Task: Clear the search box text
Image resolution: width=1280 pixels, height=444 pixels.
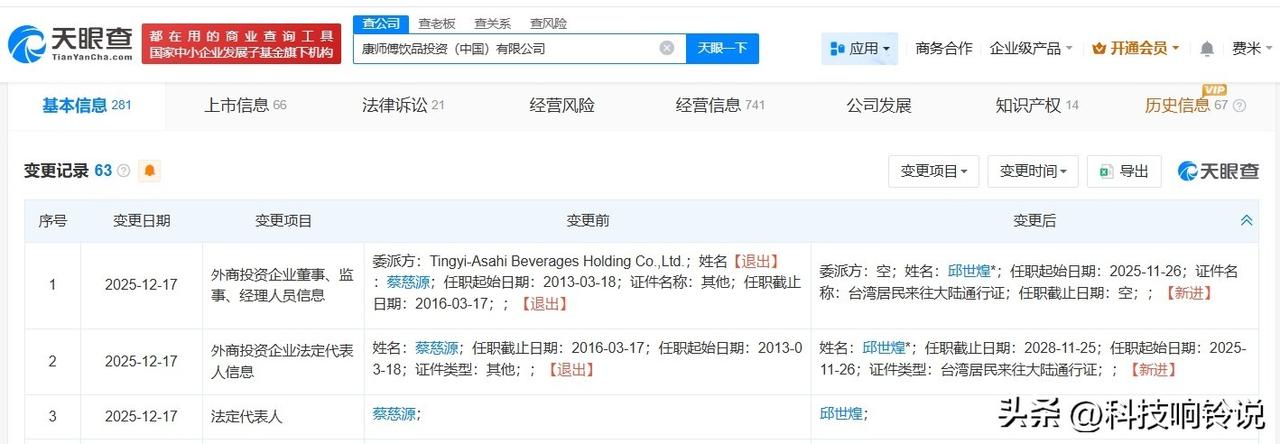Action: pos(667,48)
